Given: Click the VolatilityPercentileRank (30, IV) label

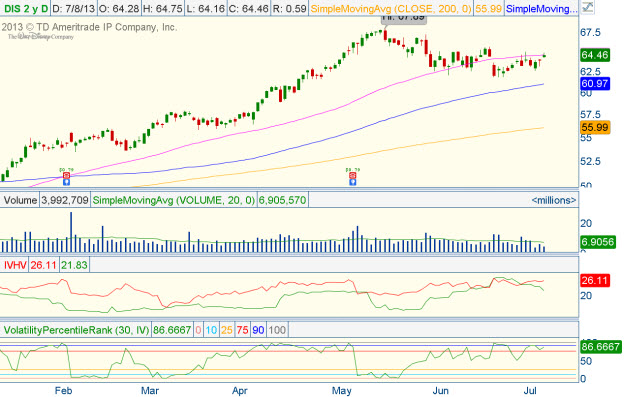Looking at the screenshot, I should coord(76,330).
